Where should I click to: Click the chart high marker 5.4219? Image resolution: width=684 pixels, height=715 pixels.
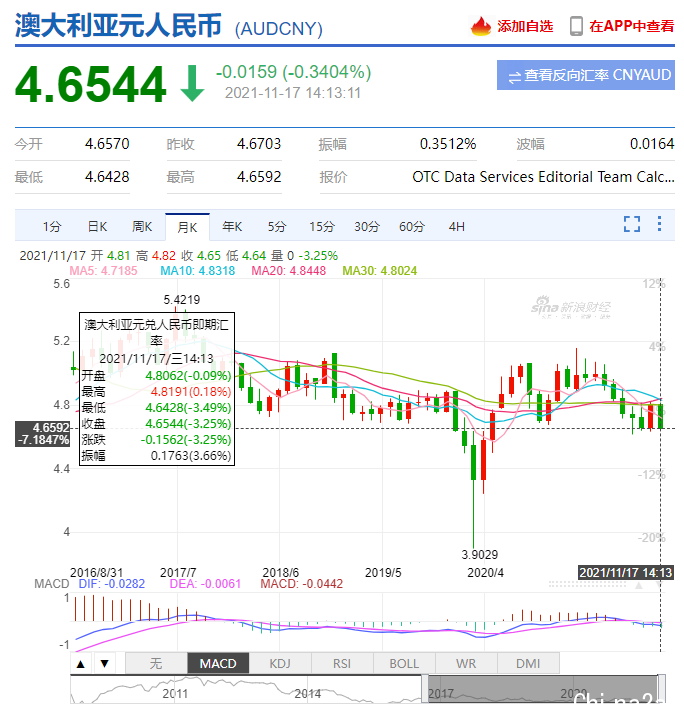[x=181, y=300]
